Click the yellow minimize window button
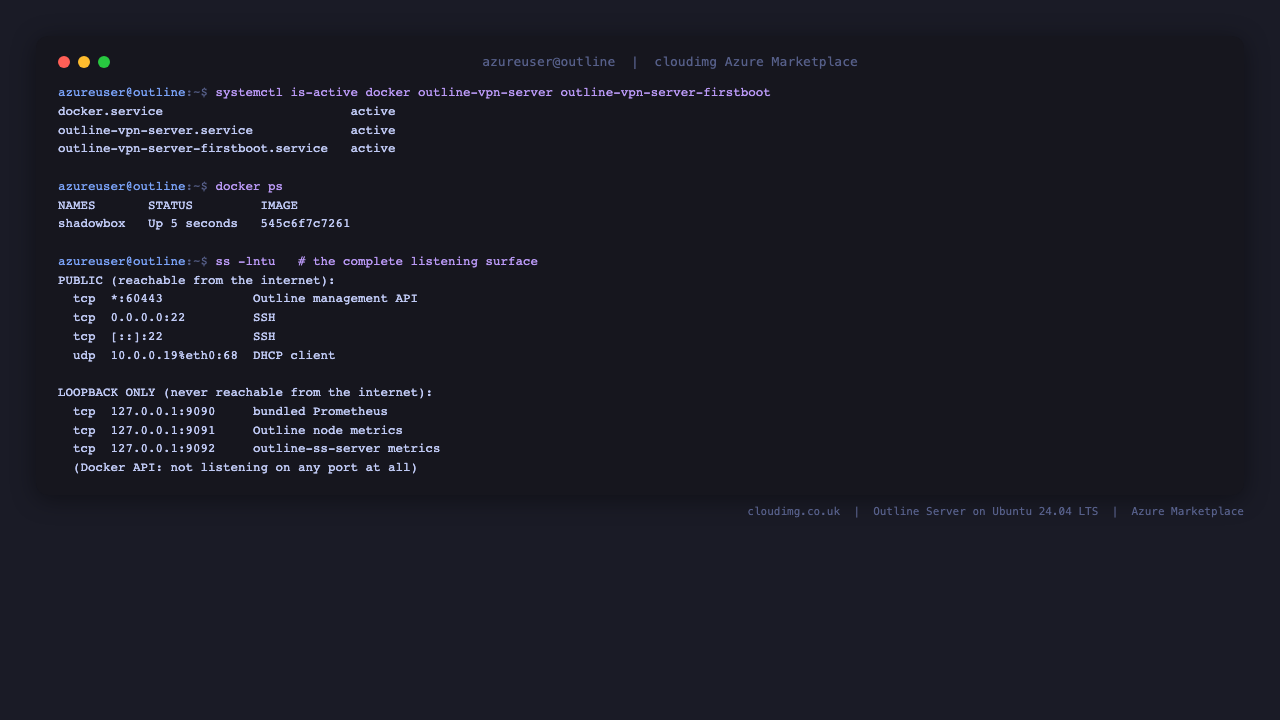Viewport: 1280px width, 720px height. tap(84, 62)
